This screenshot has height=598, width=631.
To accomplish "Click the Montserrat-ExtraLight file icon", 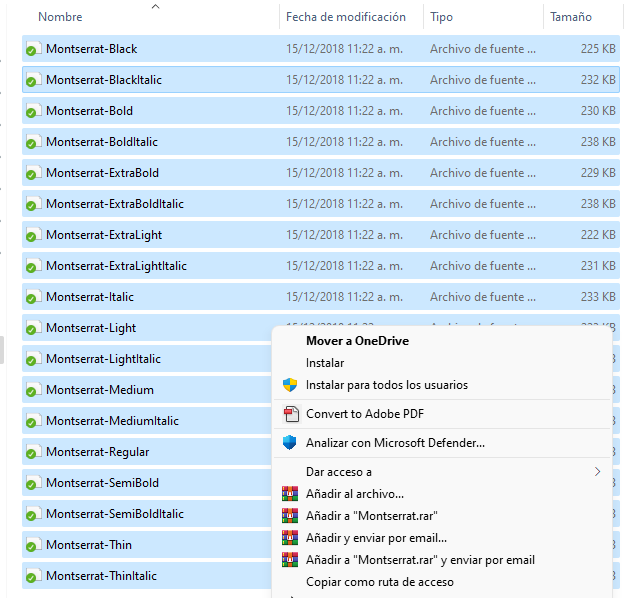I will [x=33, y=235].
